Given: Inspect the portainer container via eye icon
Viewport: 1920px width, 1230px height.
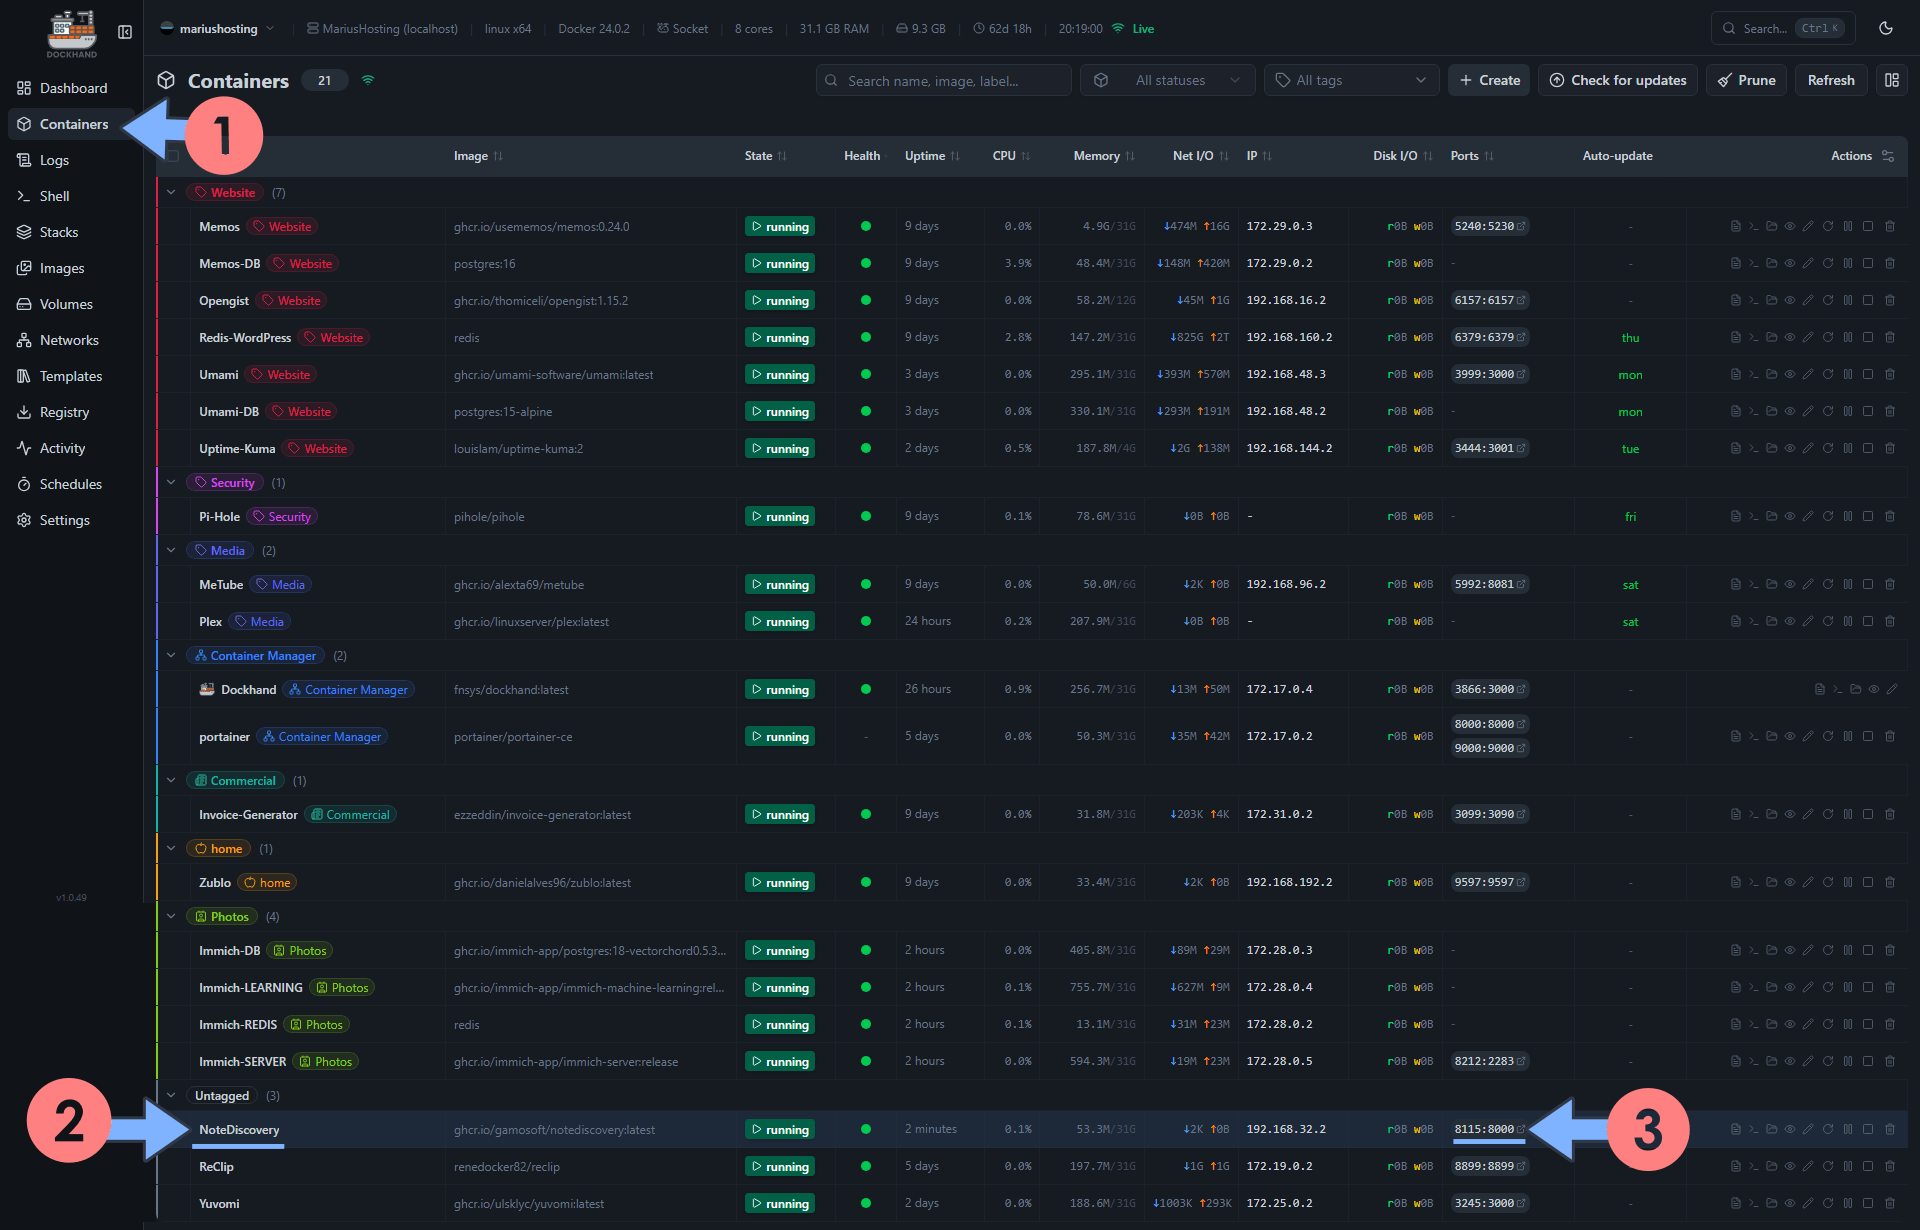Looking at the screenshot, I should [1790, 736].
